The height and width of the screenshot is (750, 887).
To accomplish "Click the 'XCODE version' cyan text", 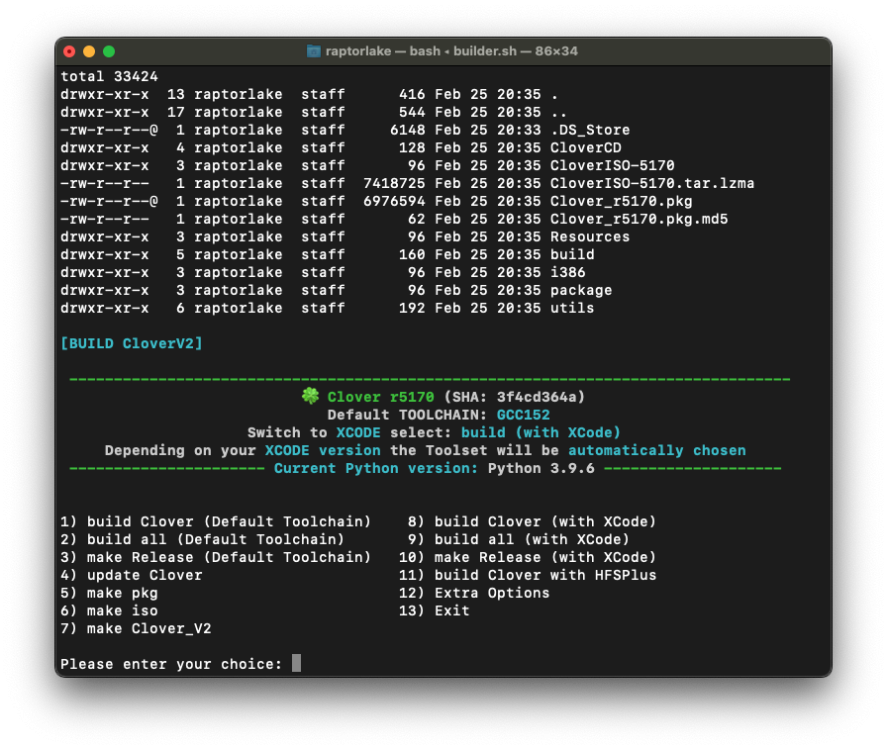I will point(323,451).
